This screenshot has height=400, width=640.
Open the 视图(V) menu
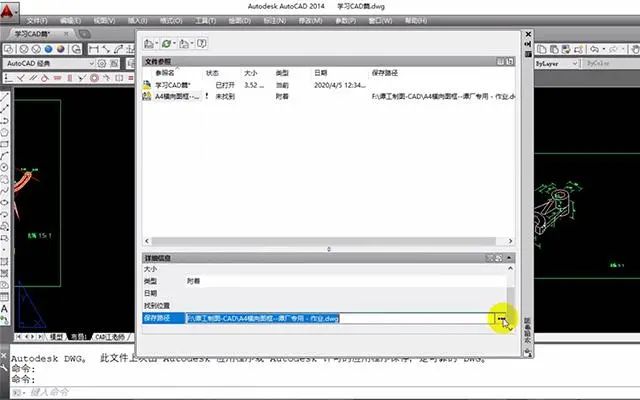coord(104,20)
